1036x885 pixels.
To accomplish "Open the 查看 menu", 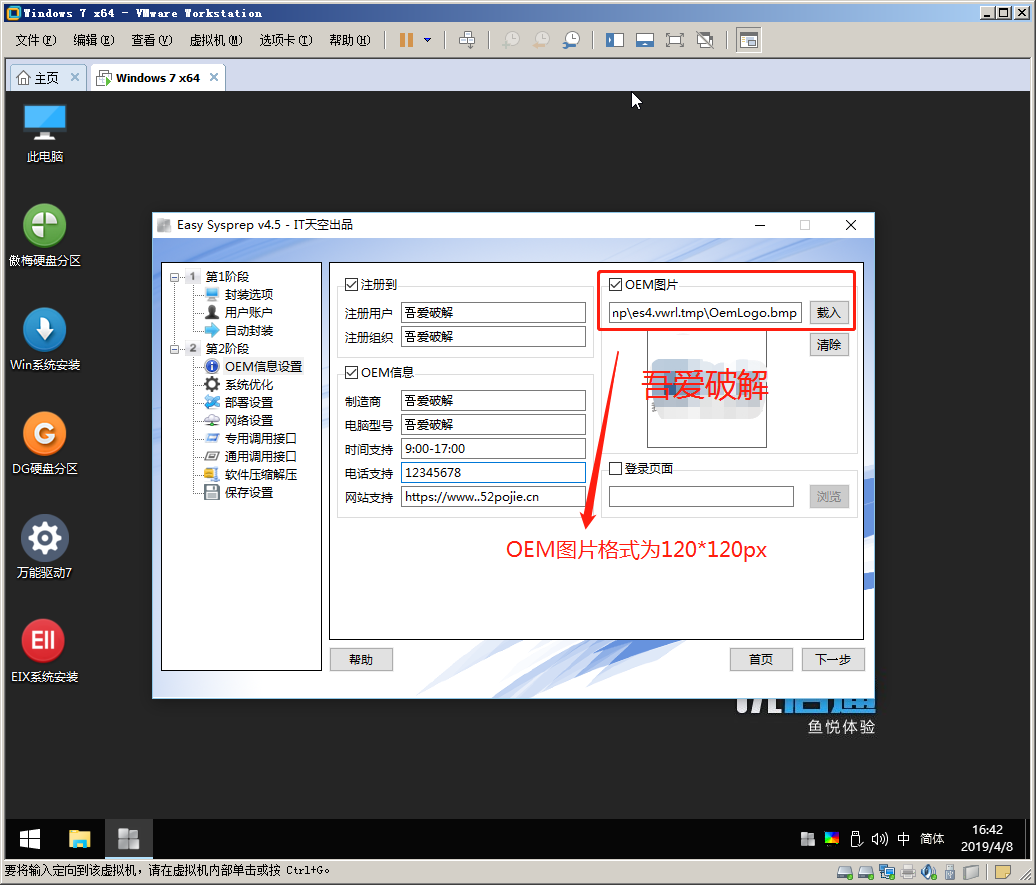I will [152, 40].
